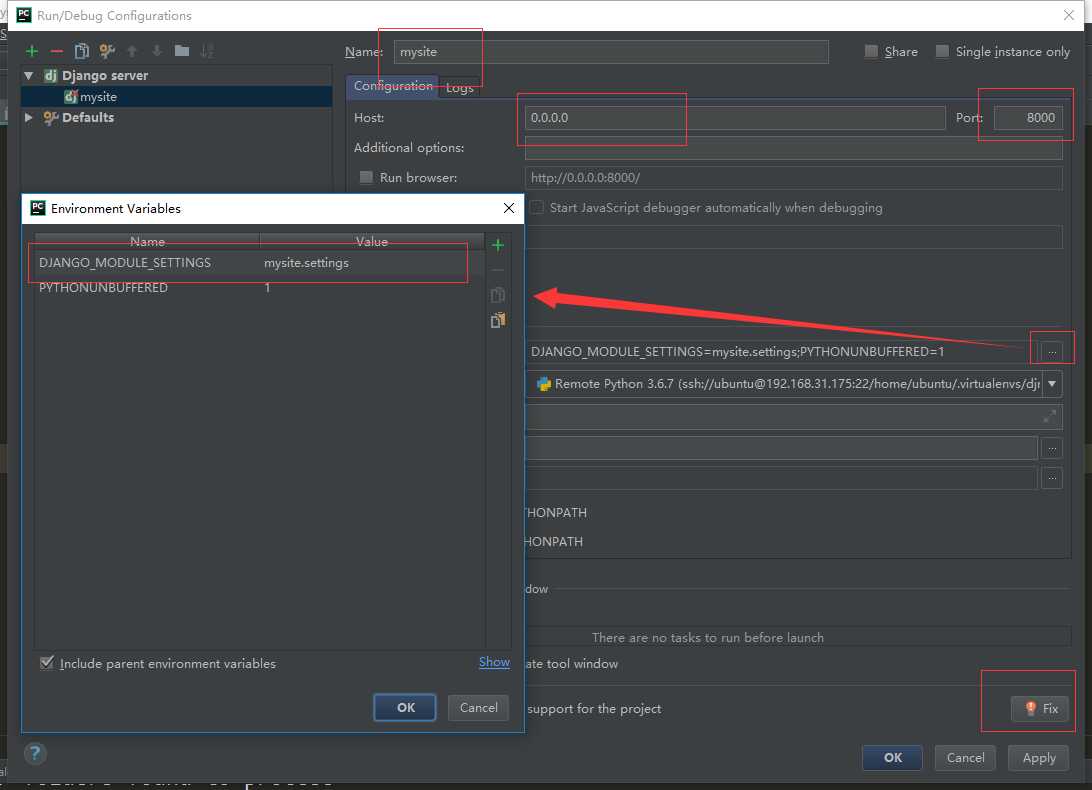The width and height of the screenshot is (1092, 790).
Task: Select PYTHONUNBUFFERED variable row
Action: coord(259,288)
